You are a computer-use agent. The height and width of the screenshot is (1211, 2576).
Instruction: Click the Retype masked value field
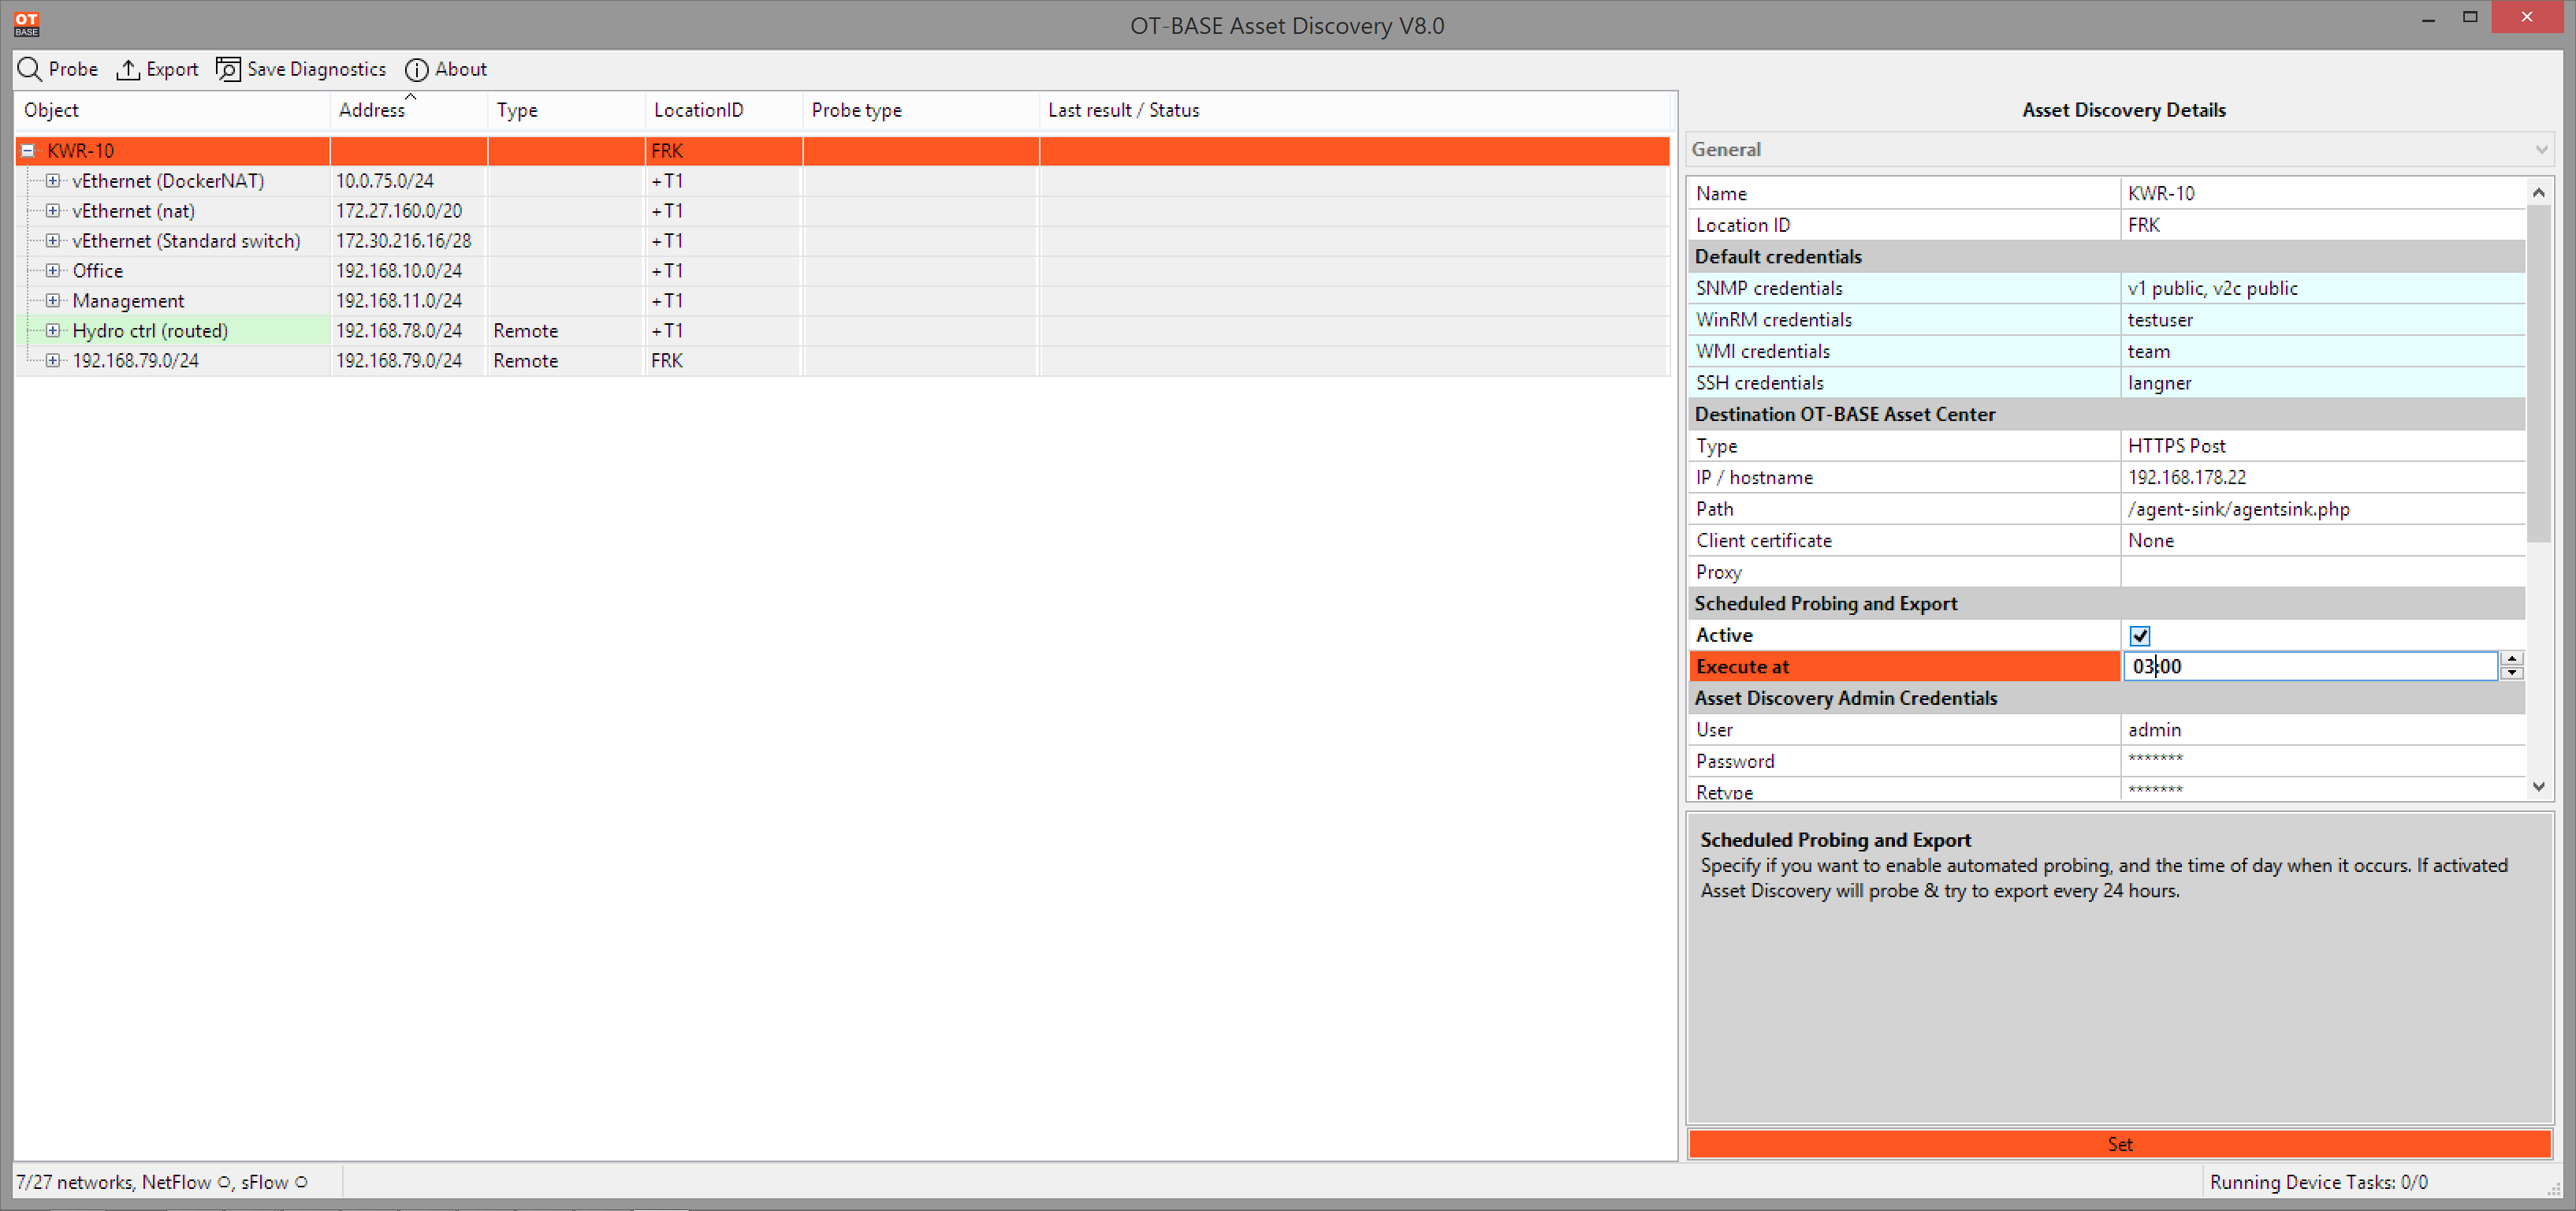pyautogui.click(x=2155, y=790)
